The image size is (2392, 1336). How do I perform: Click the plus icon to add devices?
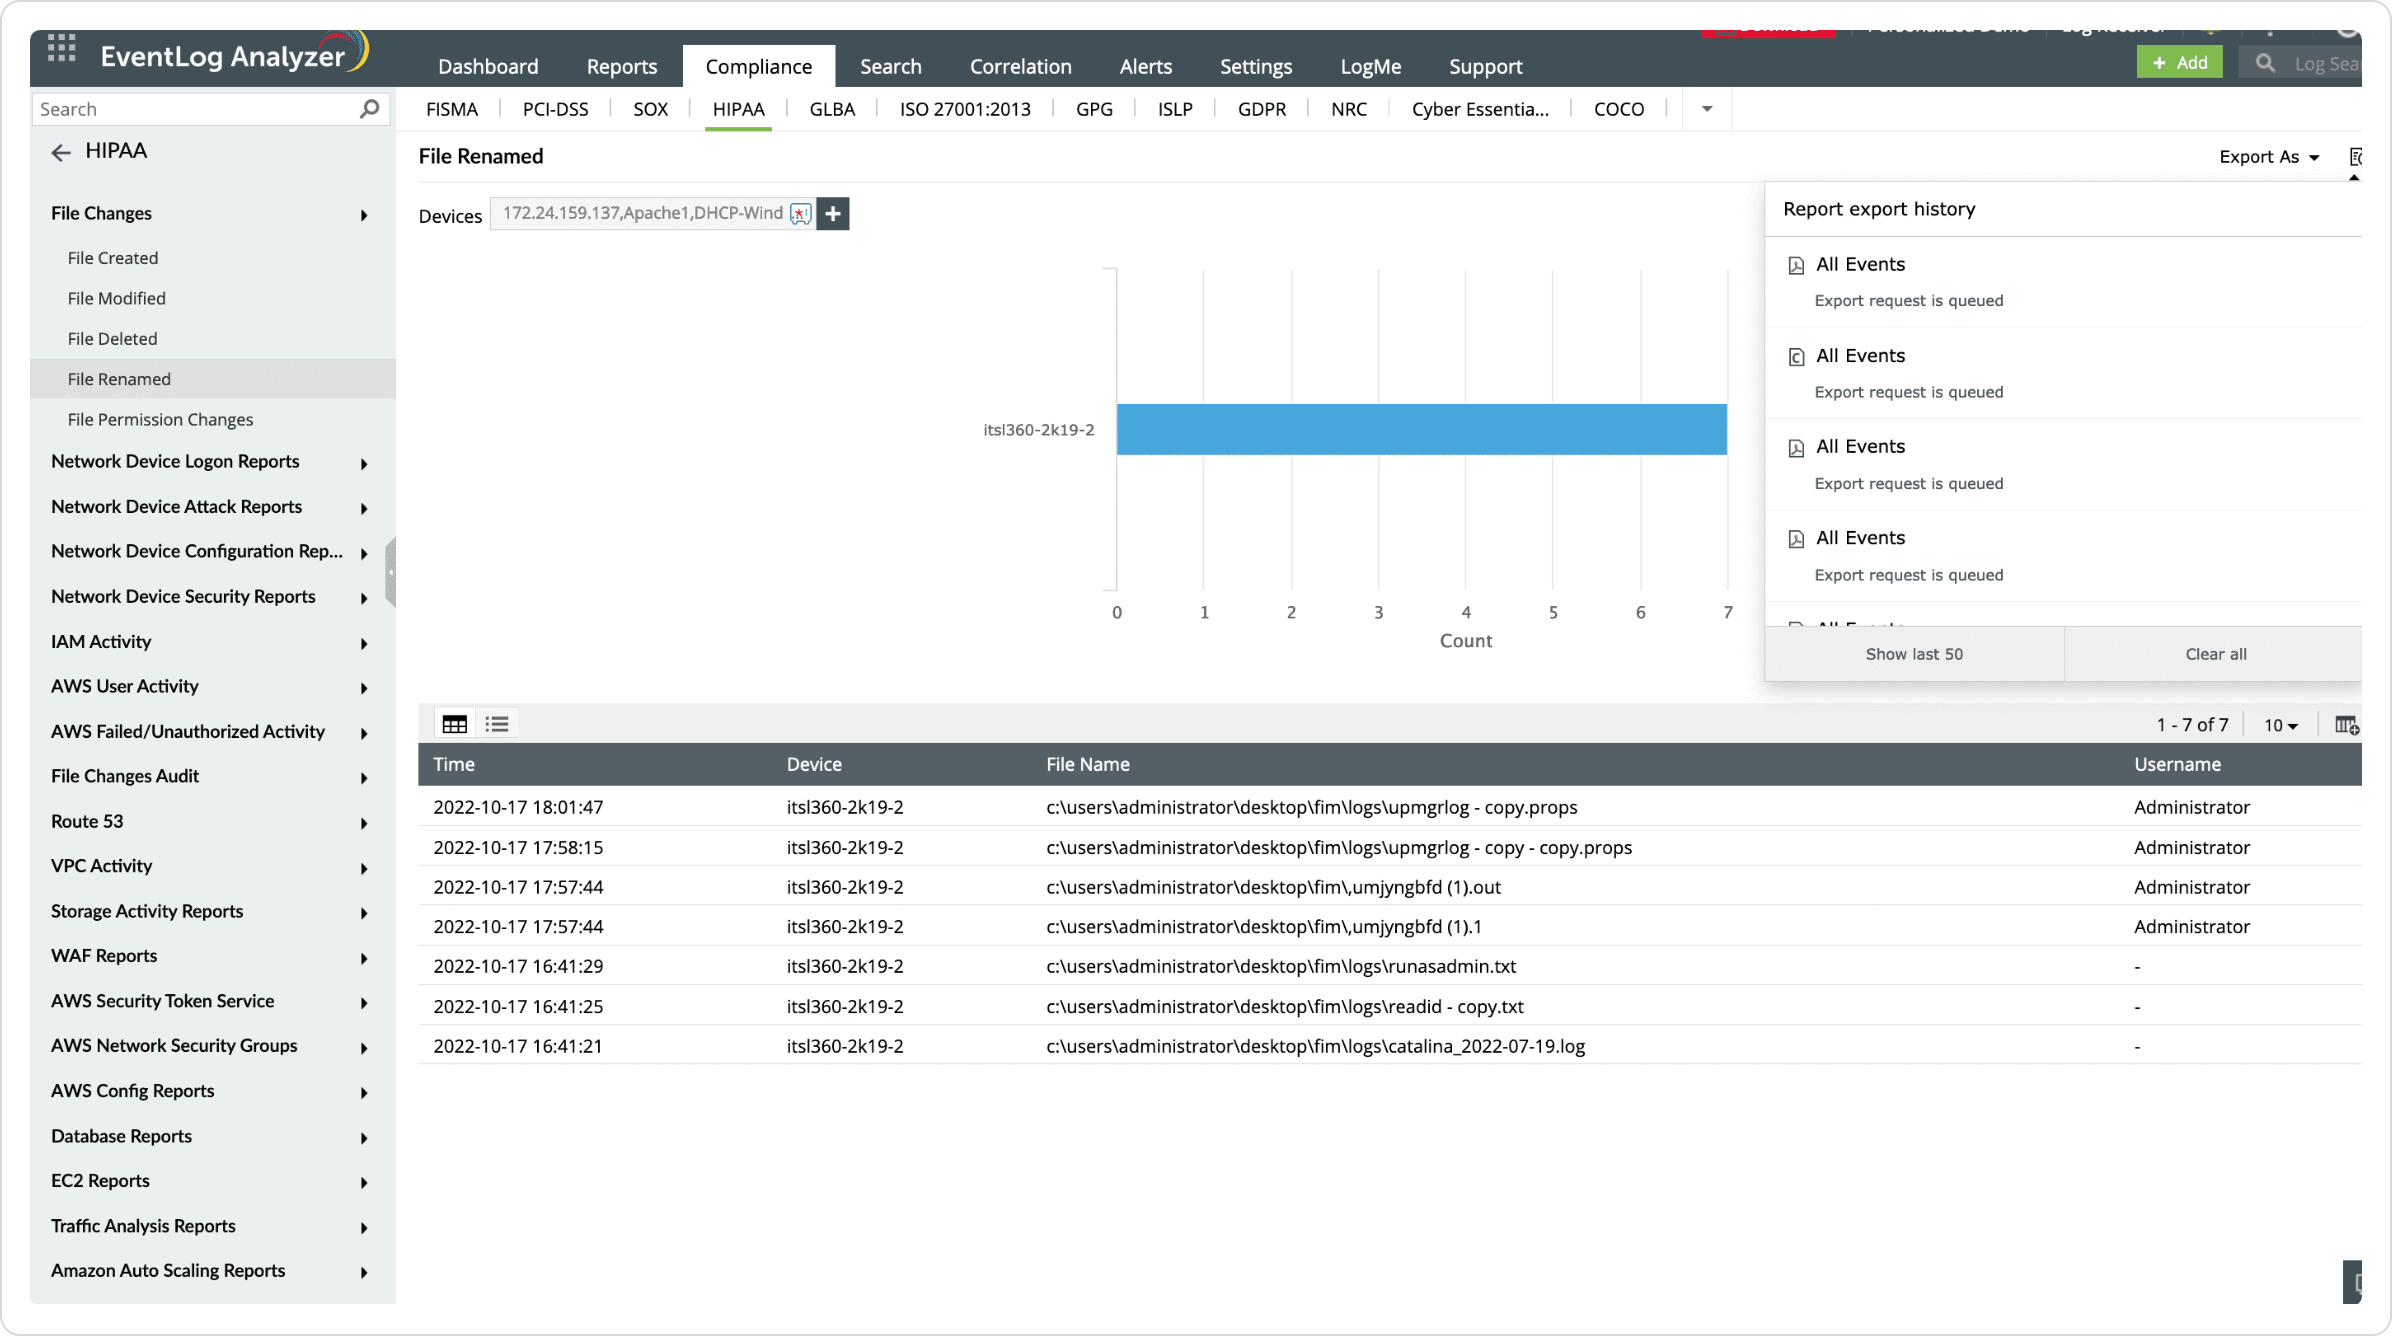[833, 214]
